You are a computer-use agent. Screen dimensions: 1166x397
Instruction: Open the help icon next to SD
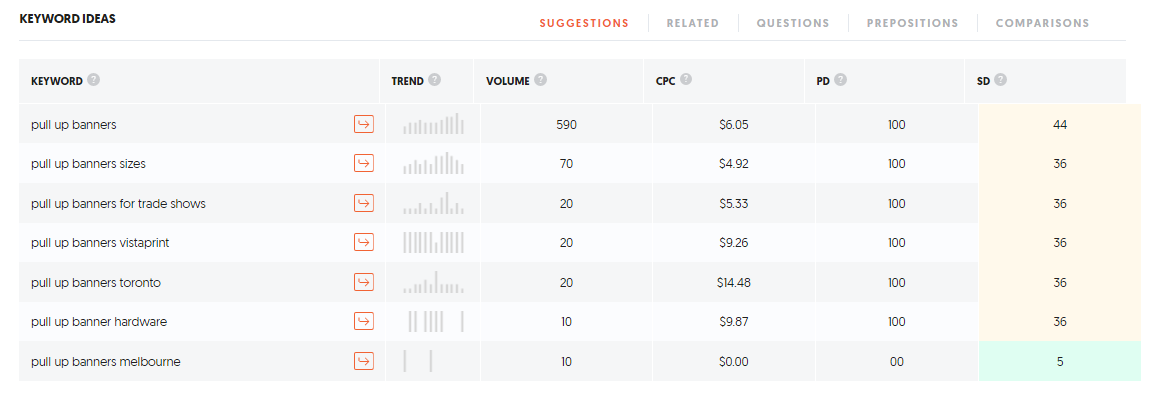(1000, 80)
